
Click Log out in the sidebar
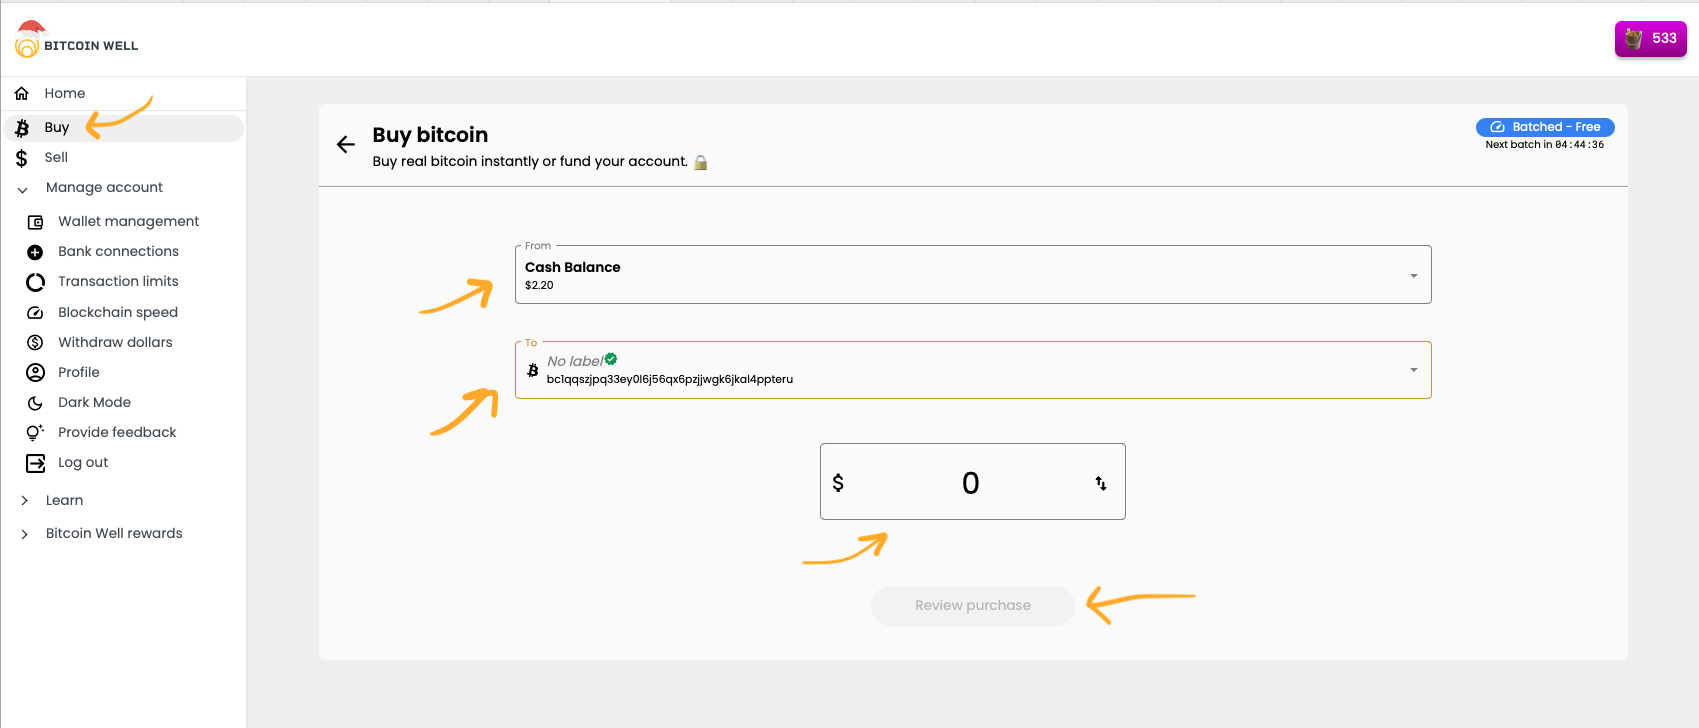click(x=82, y=463)
